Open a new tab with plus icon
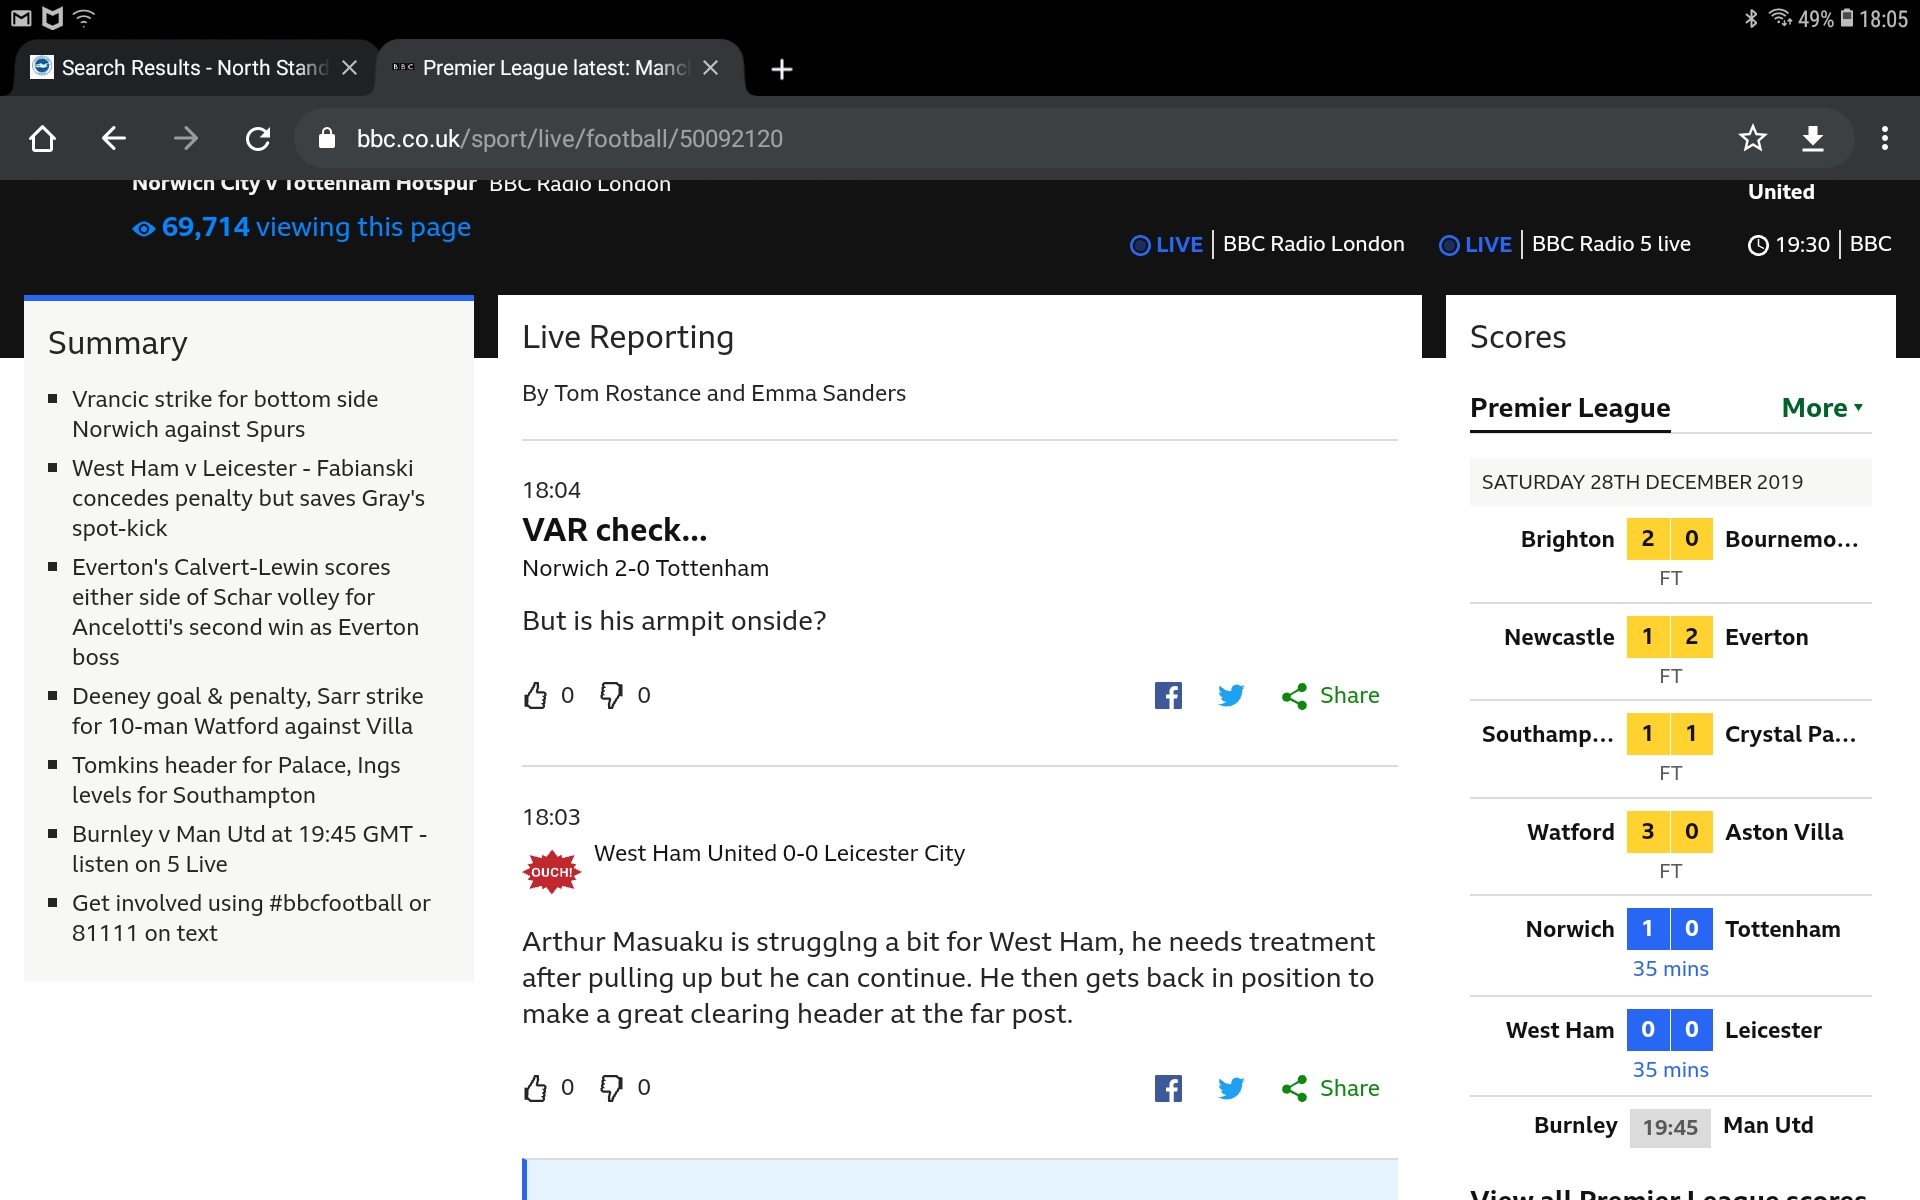This screenshot has height=1200, width=1920. 782,68
